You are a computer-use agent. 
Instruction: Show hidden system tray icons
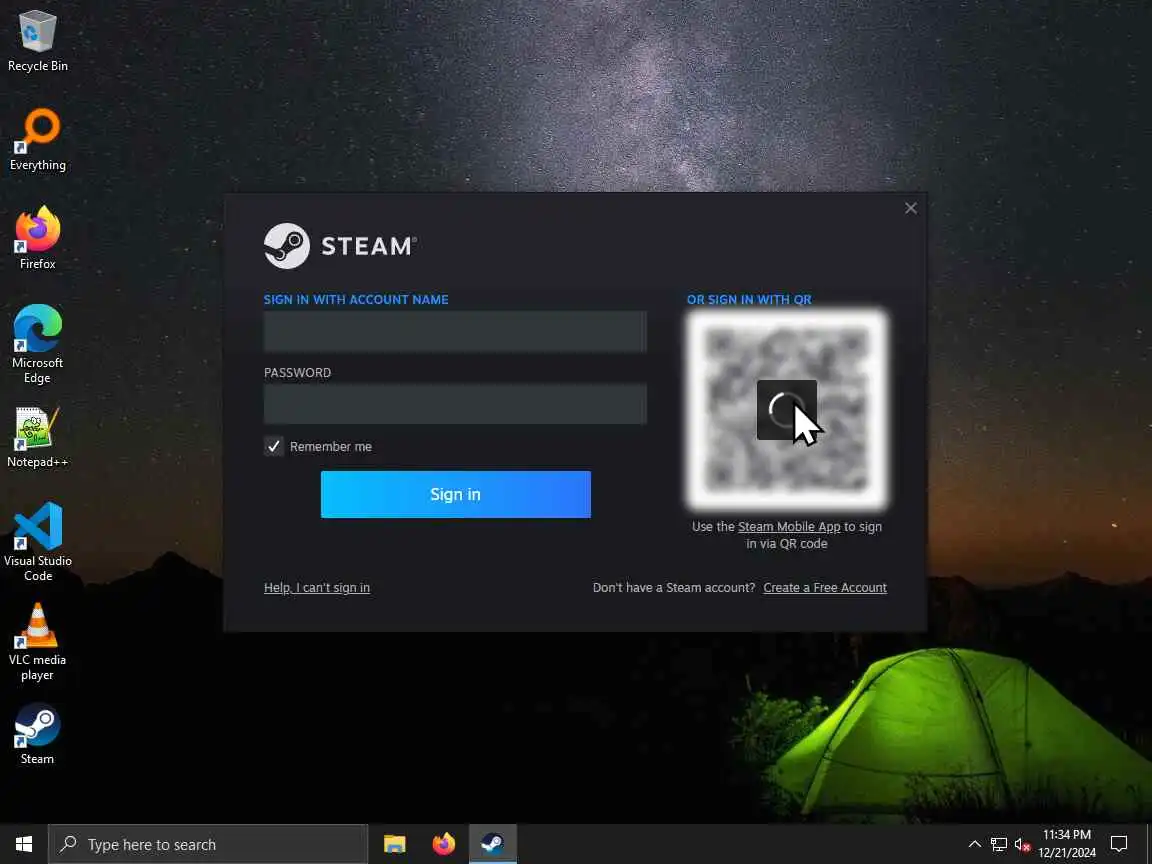pos(974,844)
